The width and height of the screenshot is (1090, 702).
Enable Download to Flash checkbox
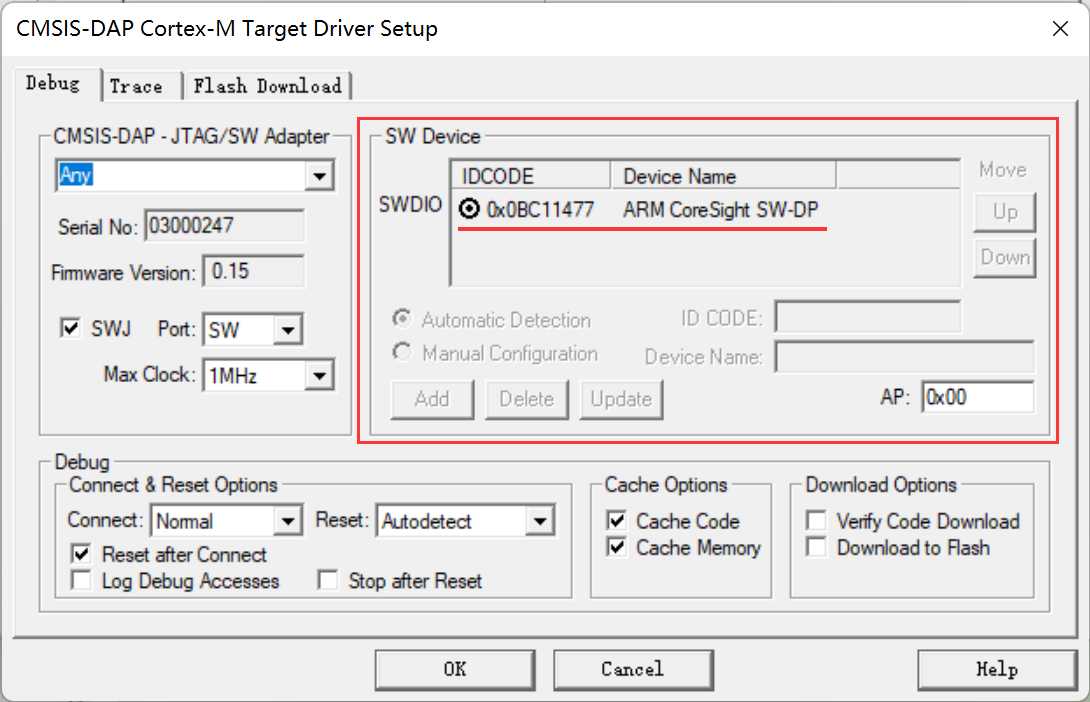point(817,548)
